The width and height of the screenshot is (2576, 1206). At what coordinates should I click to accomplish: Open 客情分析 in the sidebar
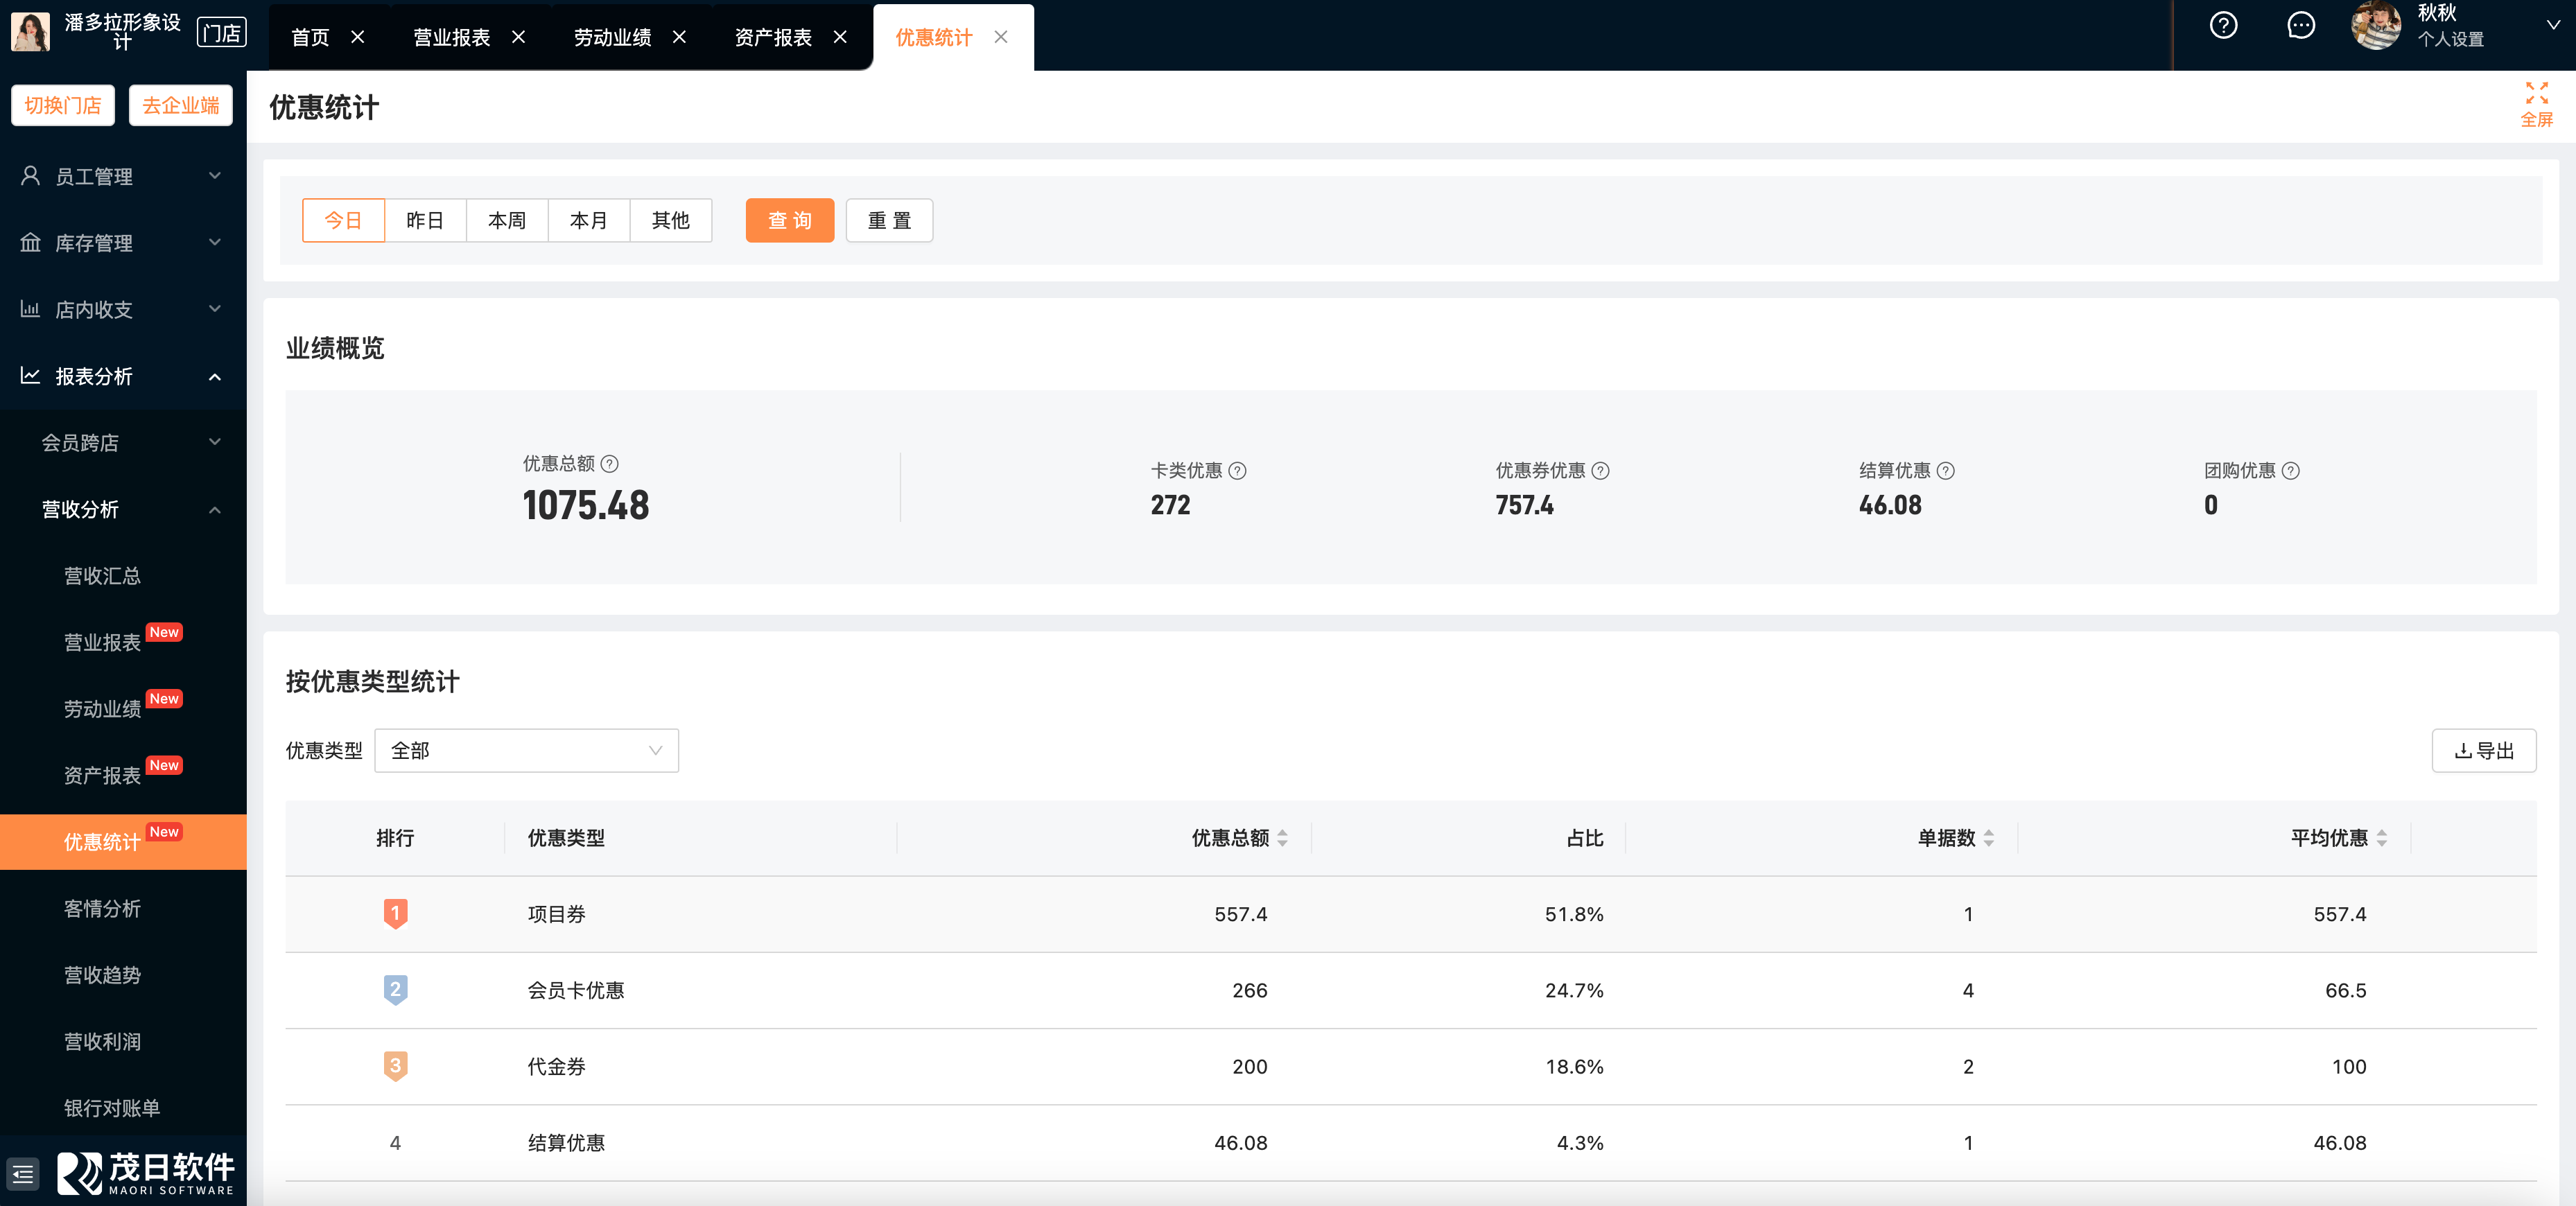point(102,908)
